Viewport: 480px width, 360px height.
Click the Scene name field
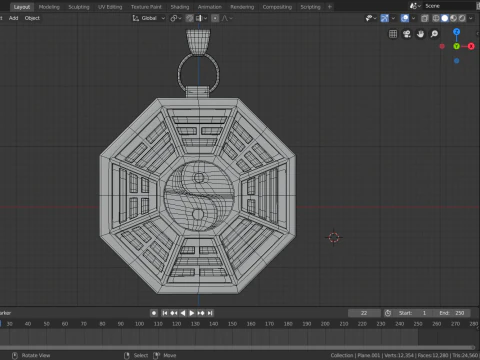pos(449,6)
